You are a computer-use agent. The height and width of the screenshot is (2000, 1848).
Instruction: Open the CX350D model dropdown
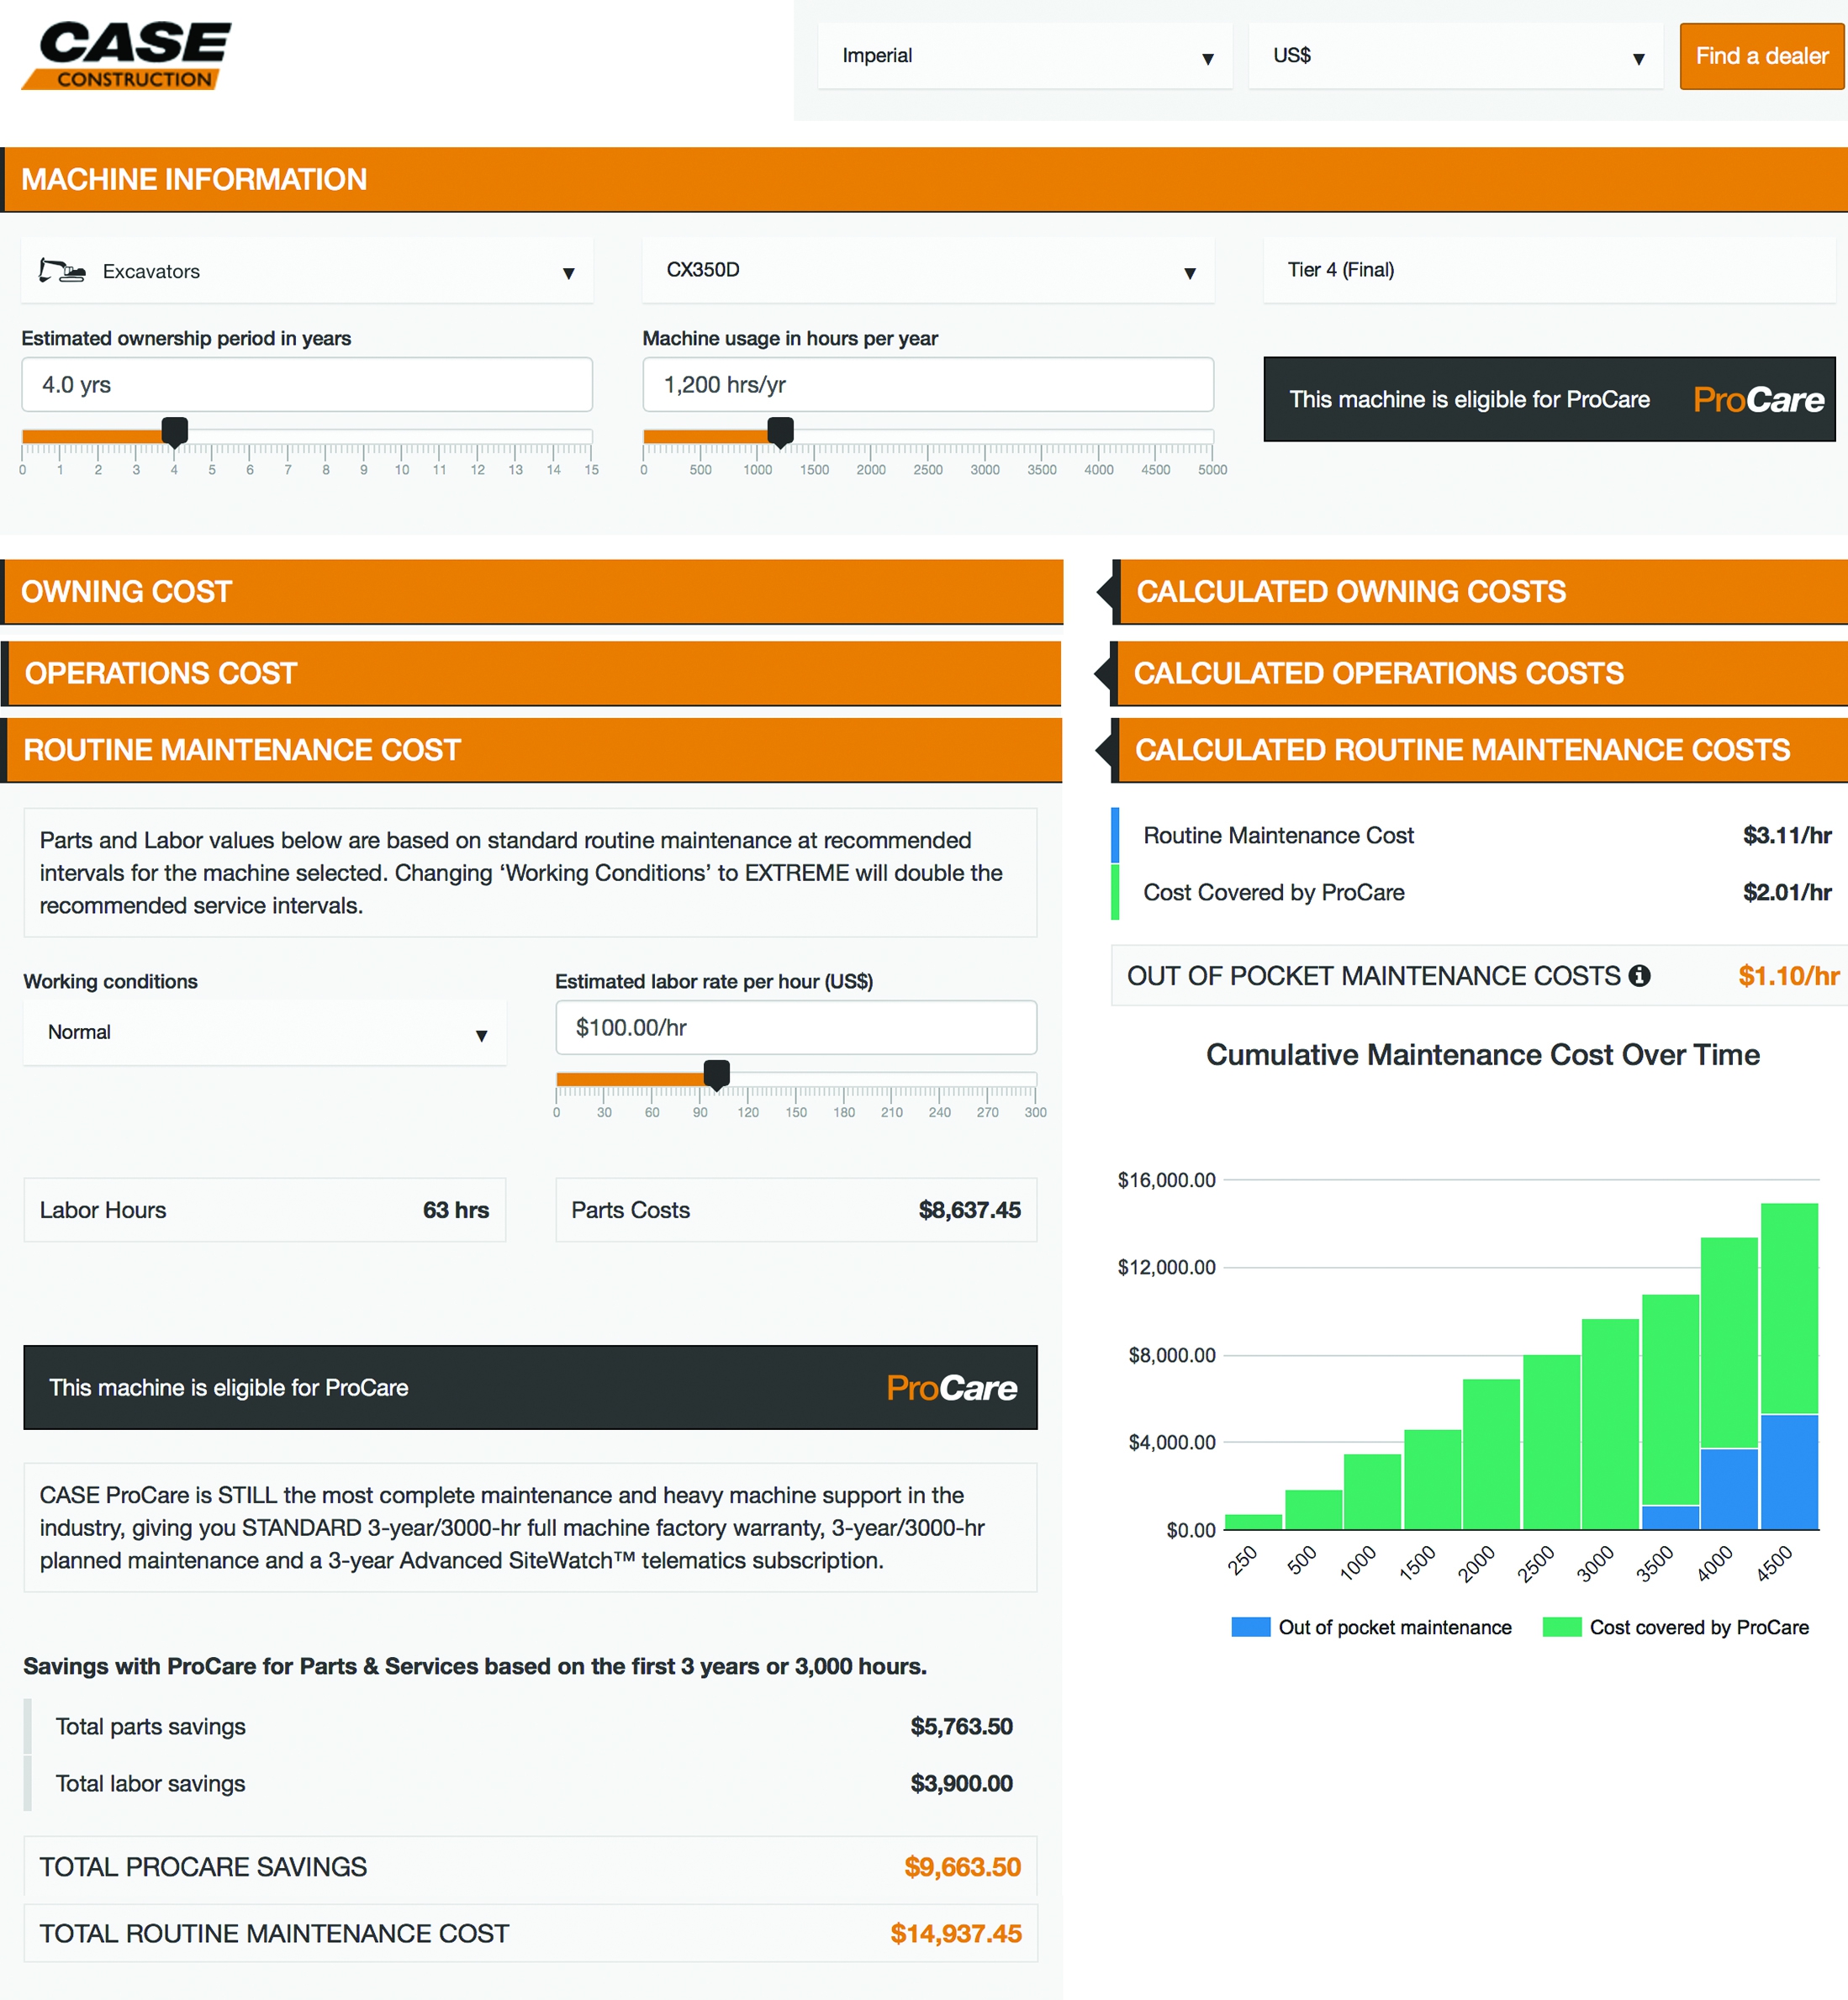(x=927, y=271)
